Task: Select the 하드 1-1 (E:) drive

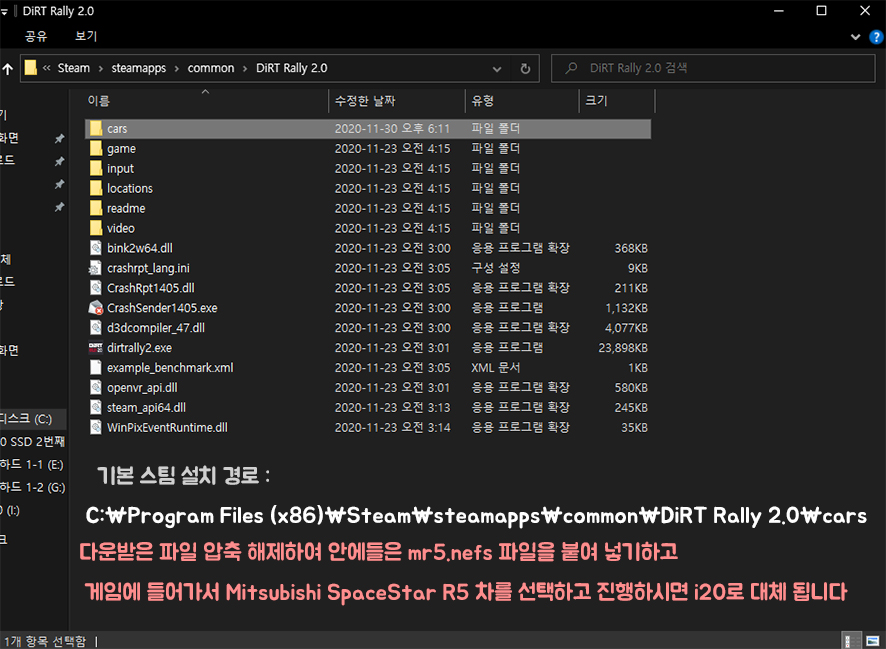Action: coord(32,465)
